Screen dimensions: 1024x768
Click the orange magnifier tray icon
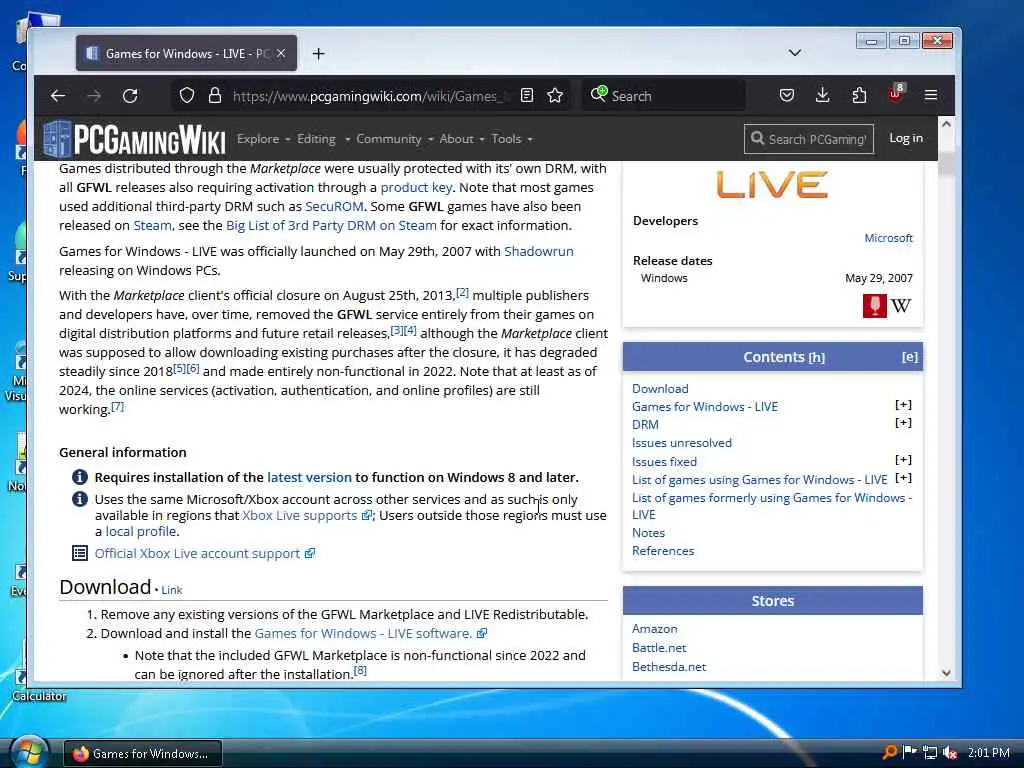889,752
